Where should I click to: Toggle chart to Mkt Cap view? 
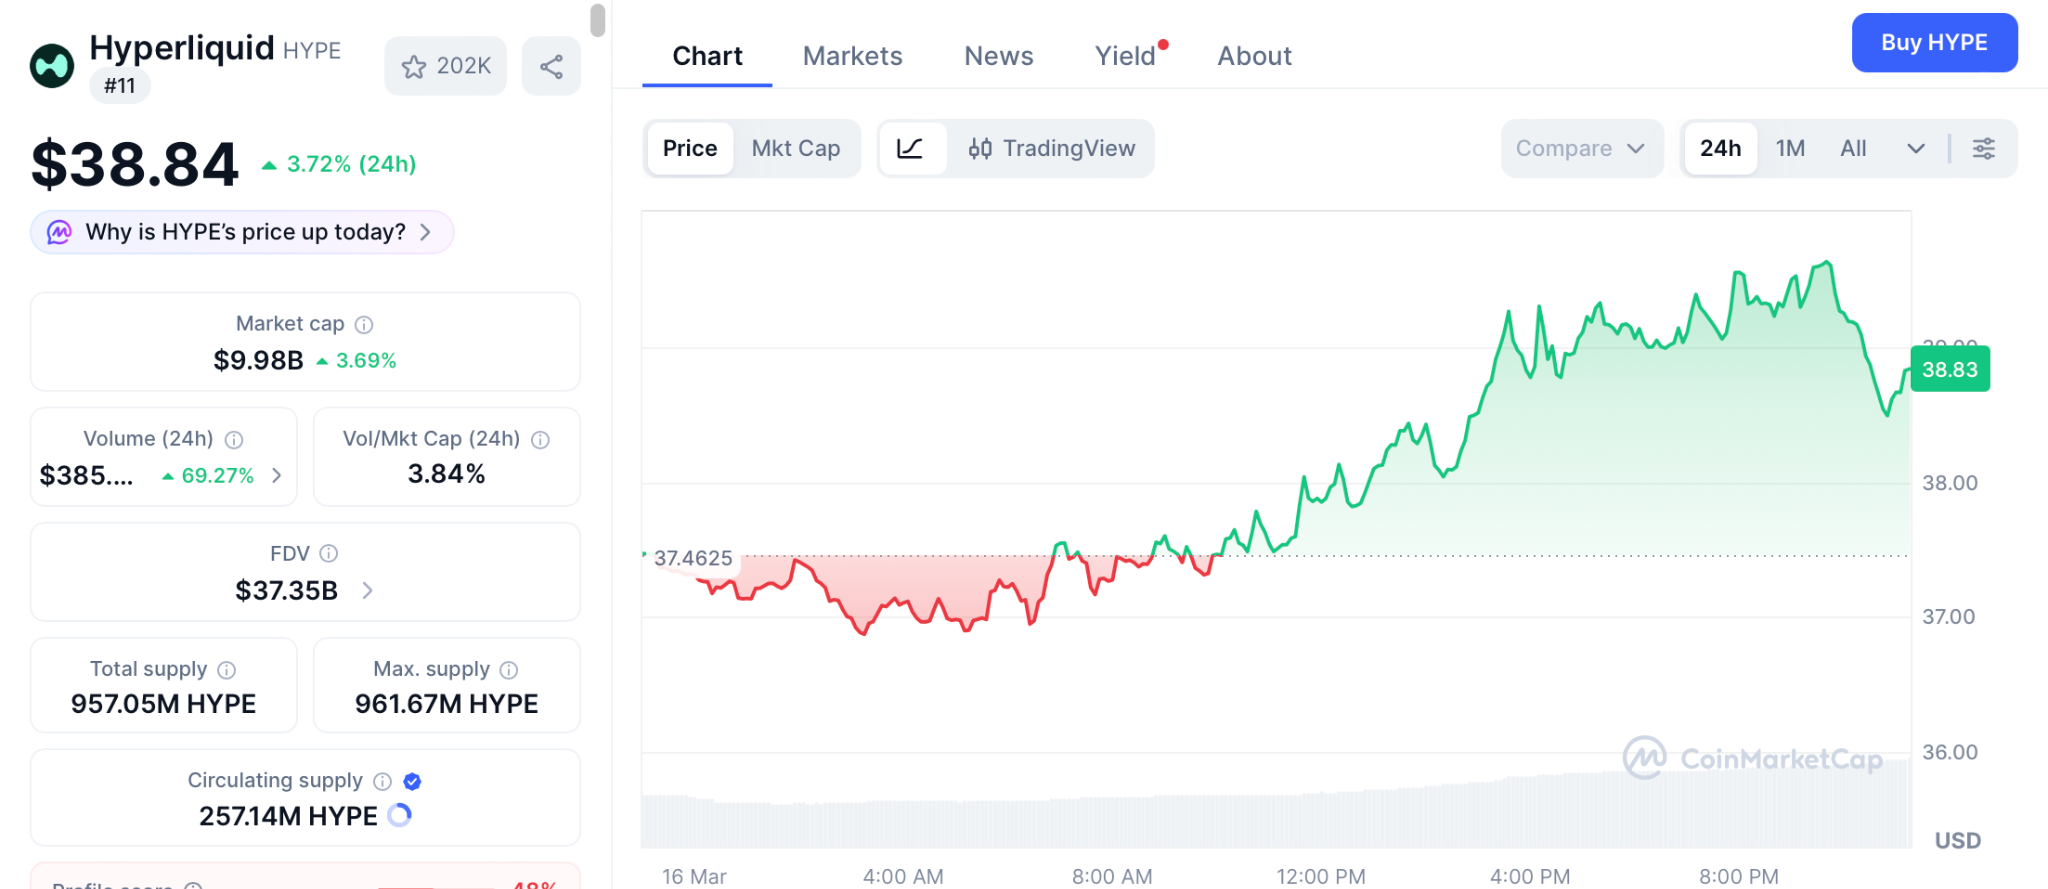point(795,148)
